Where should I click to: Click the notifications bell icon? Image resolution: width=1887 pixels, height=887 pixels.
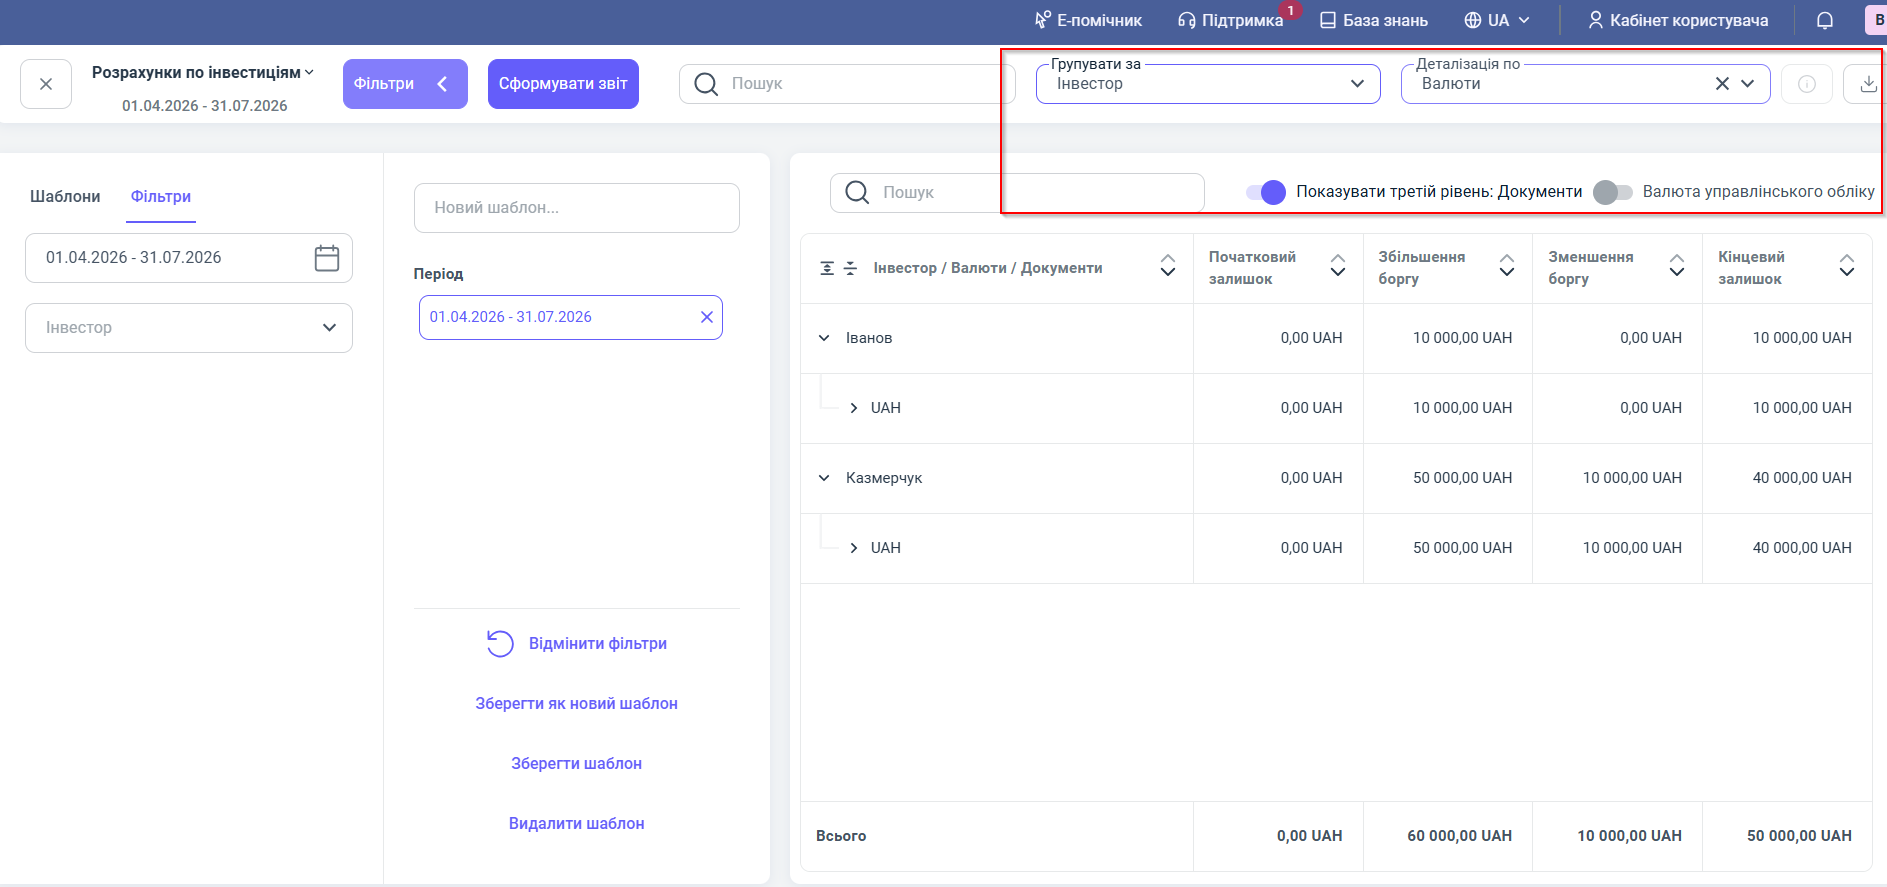click(1825, 20)
